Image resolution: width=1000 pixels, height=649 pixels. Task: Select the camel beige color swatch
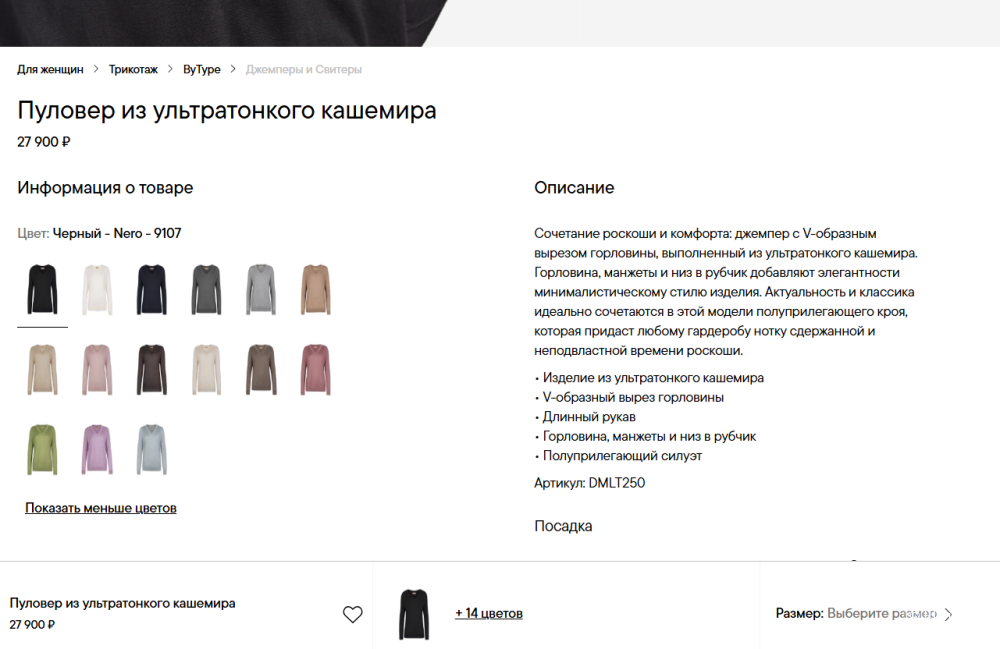tap(316, 289)
